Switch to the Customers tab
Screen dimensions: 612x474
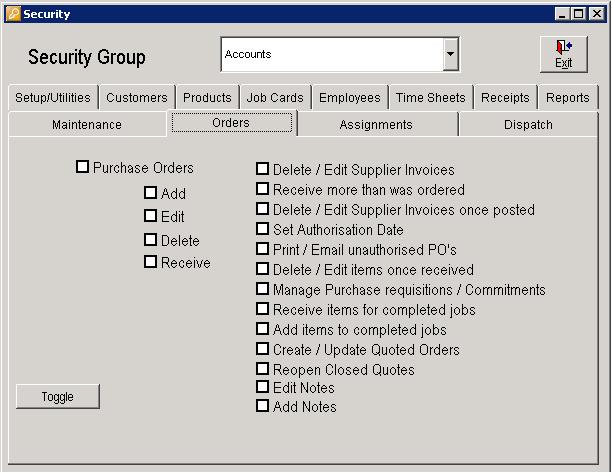pos(137,98)
